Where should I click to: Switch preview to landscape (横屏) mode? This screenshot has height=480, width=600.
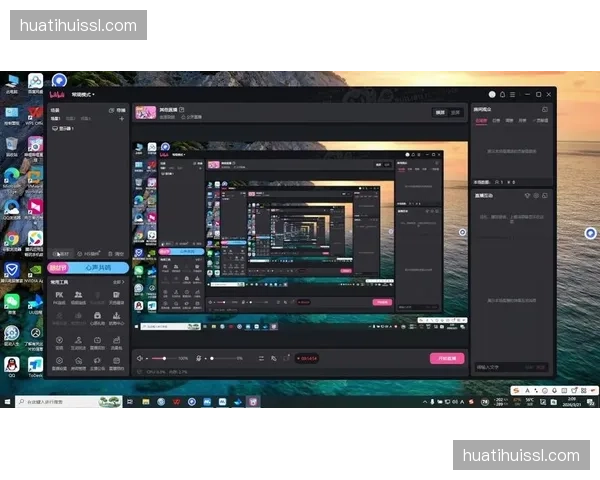[x=440, y=113]
